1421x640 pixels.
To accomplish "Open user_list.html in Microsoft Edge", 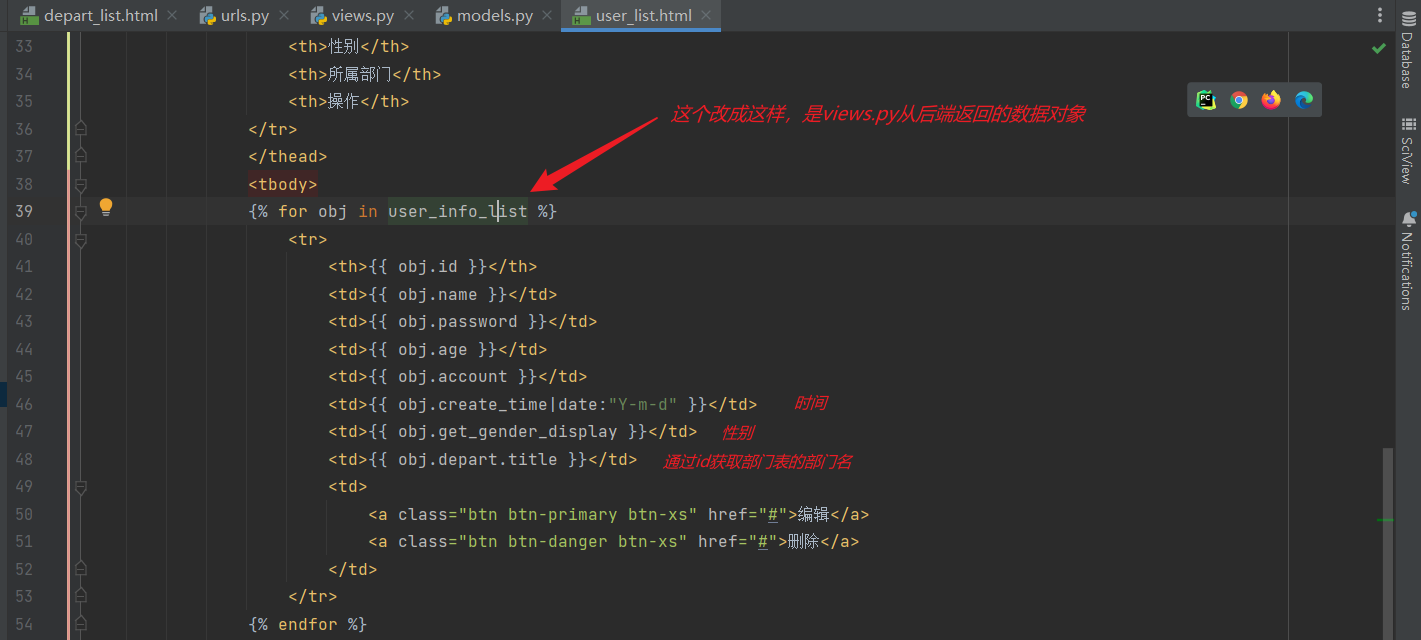I will 1303,99.
